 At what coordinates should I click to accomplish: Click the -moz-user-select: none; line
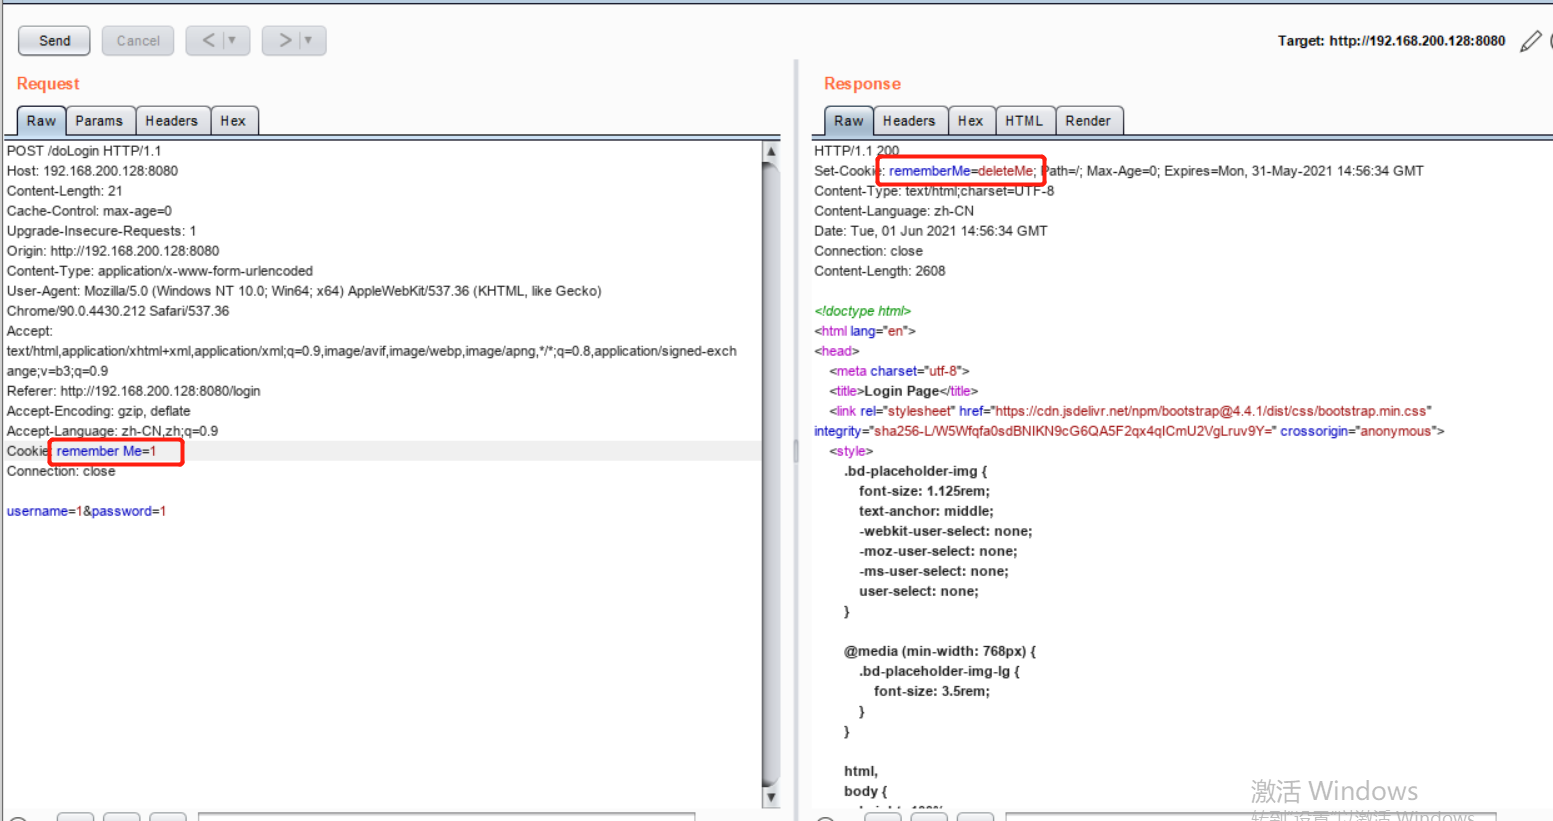pos(938,551)
